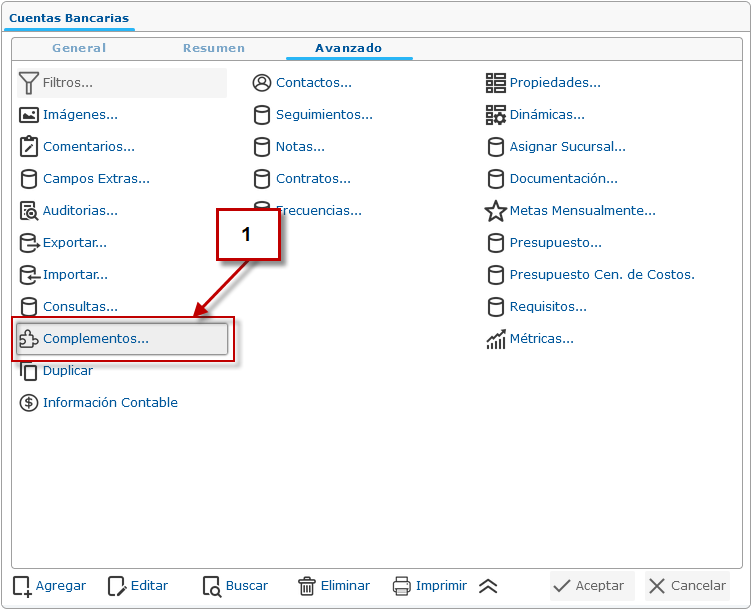The image size is (752, 610).
Task: Open the Campos Extras option
Action: pos(96,179)
